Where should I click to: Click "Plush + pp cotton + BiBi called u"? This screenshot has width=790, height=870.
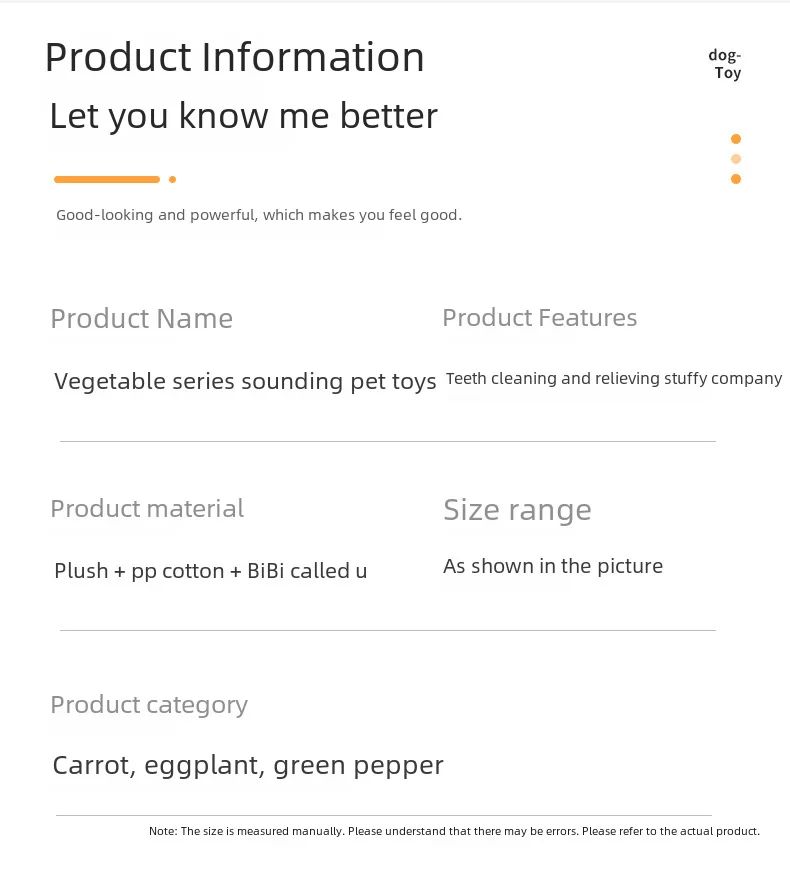(210, 571)
